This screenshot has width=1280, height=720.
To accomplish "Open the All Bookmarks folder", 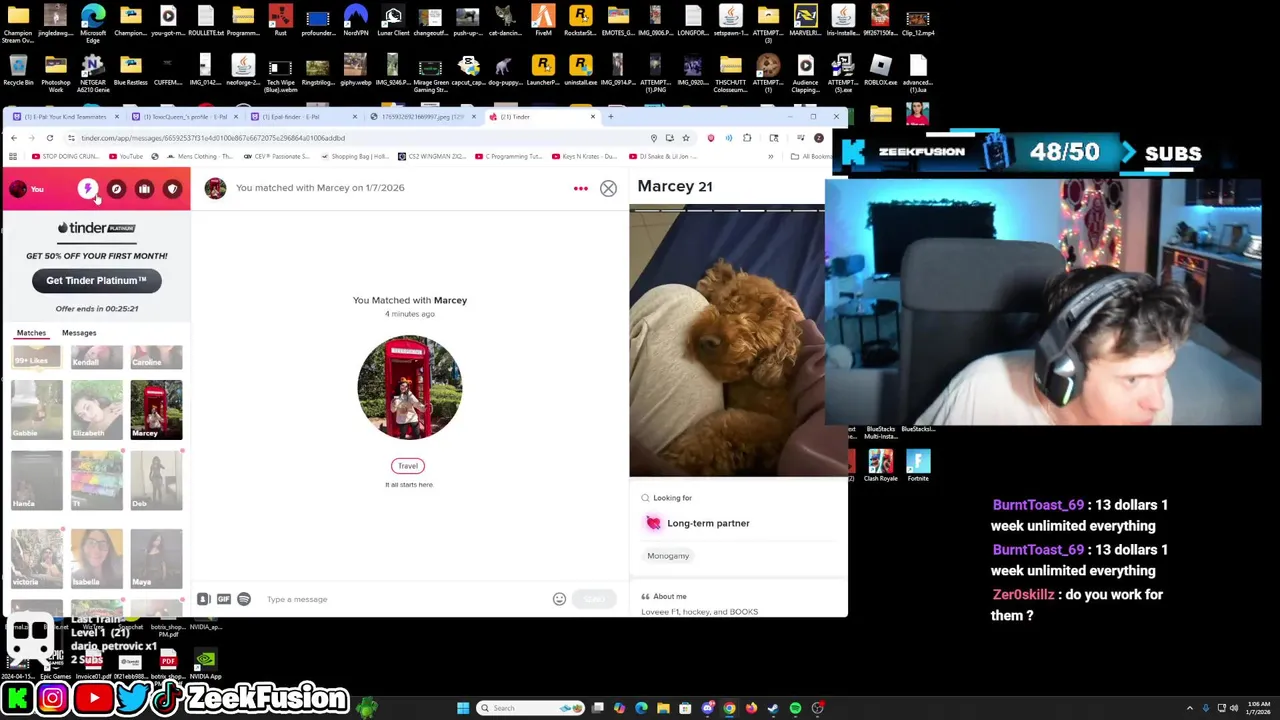I will click(811, 157).
